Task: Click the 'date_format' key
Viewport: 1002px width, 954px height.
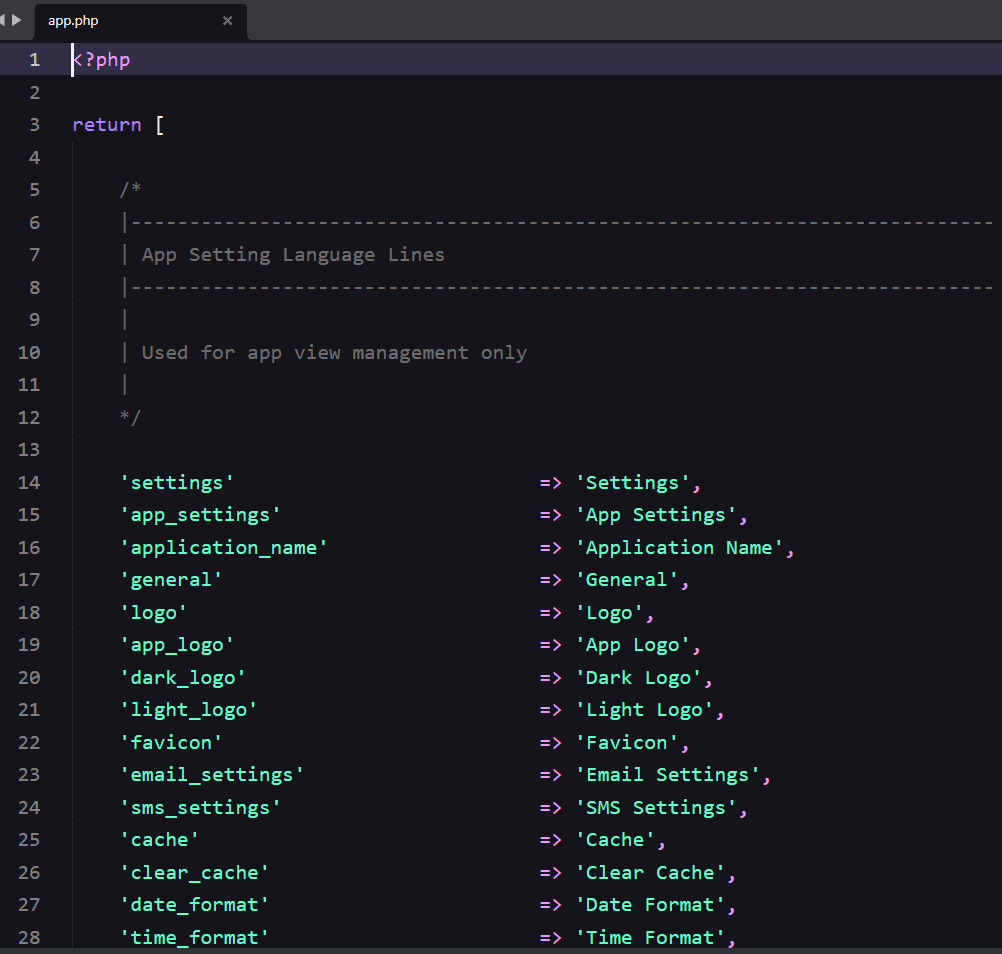Action: pyautogui.click(x=194, y=905)
